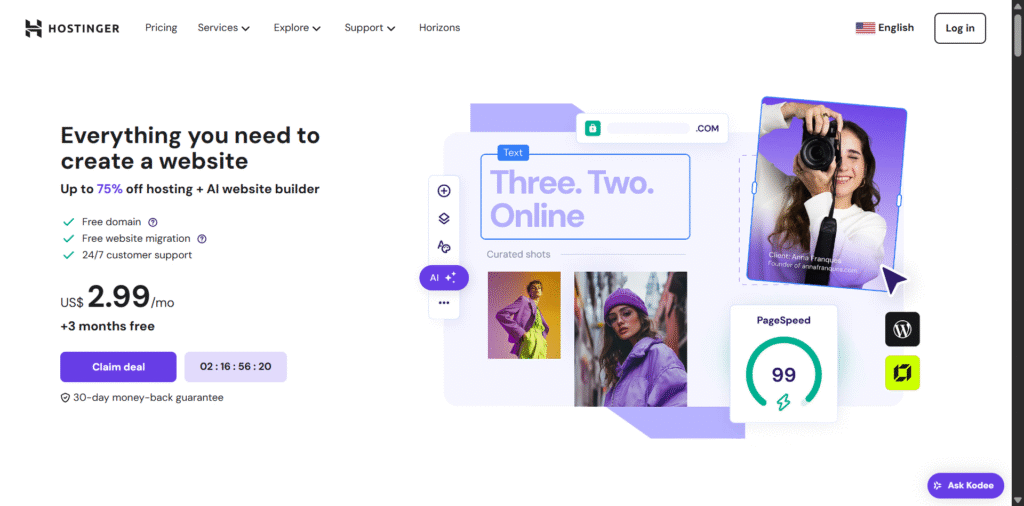Click the green padlock icon in URL bar
The image size is (1024, 506).
[592, 128]
